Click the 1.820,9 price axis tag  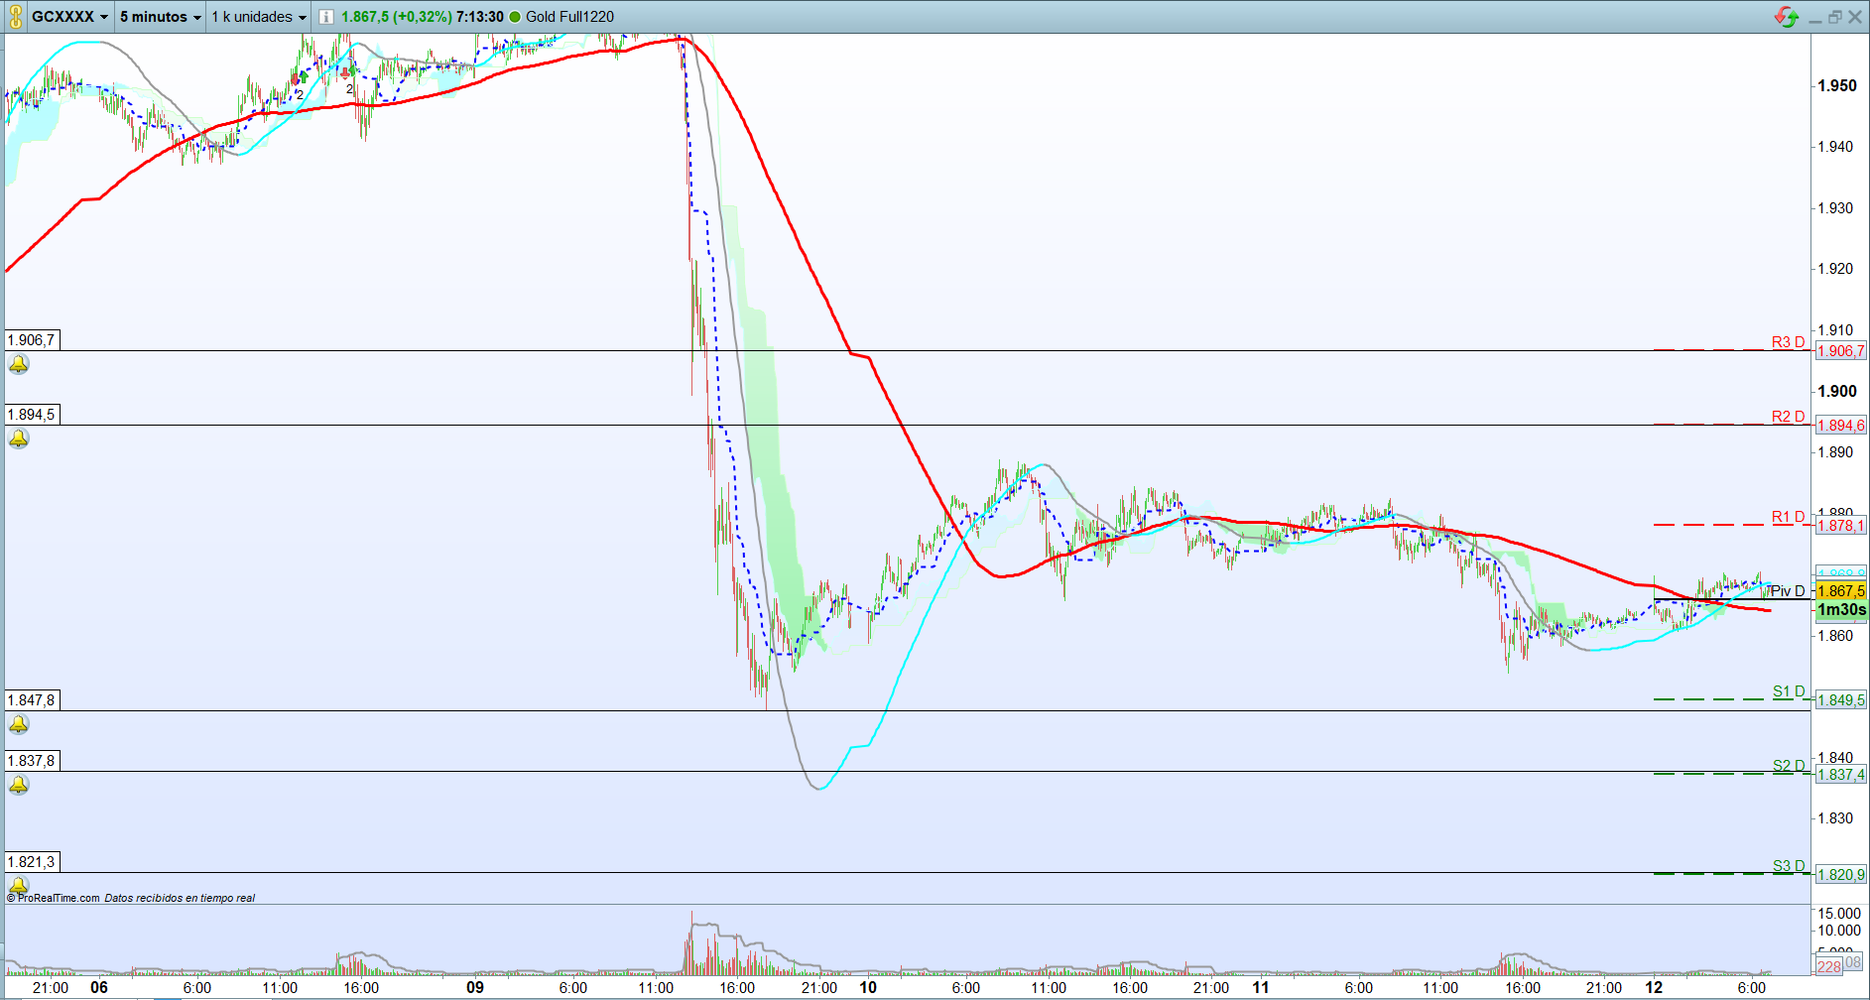1840,875
